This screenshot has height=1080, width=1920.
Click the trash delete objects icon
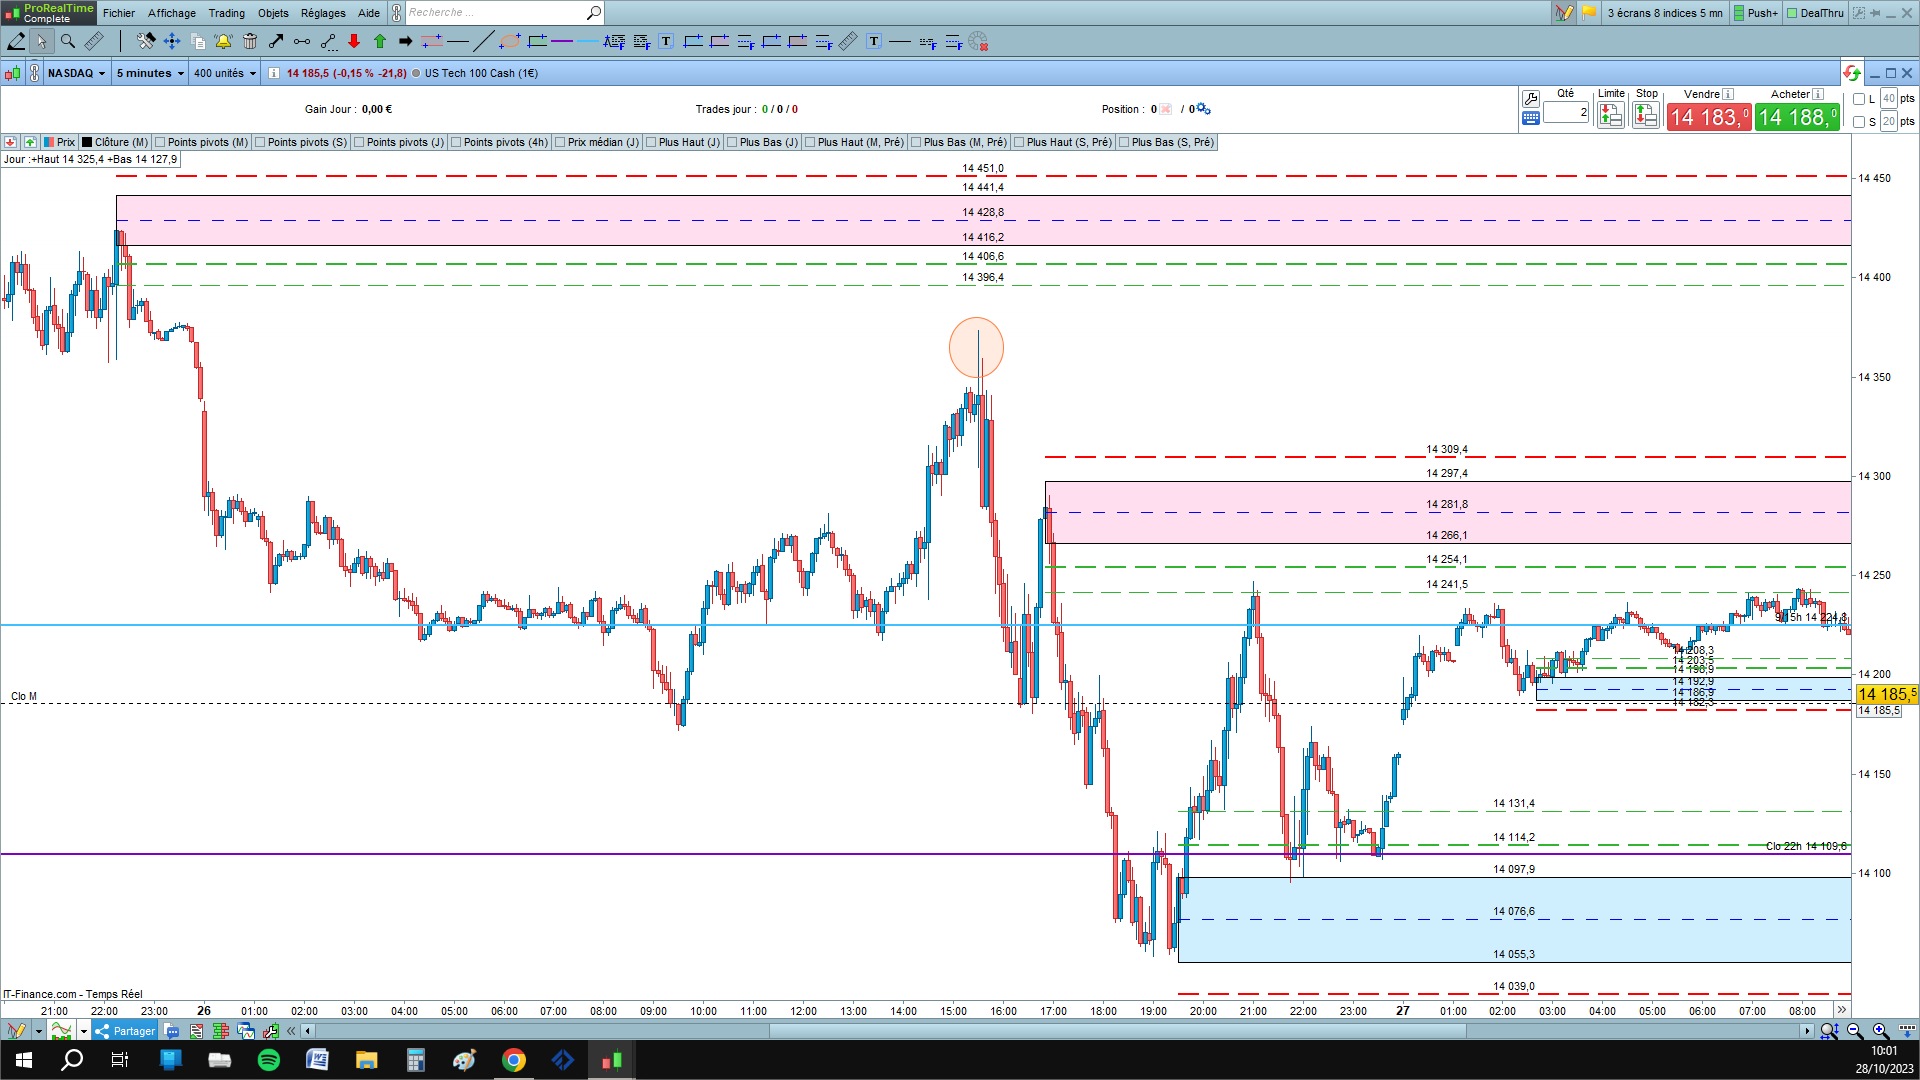(250, 41)
